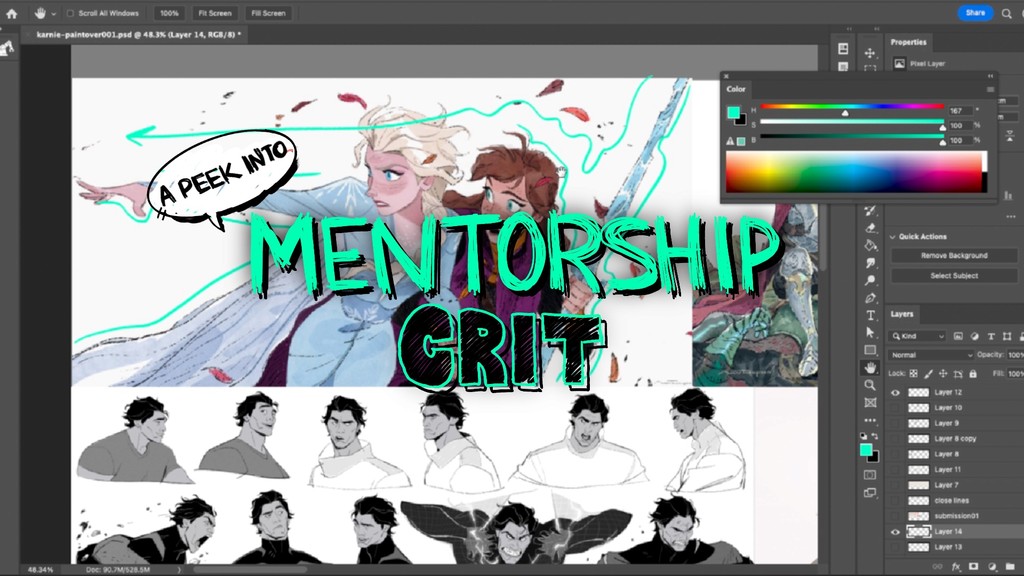Select the Color panel tab
The width and height of the screenshot is (1024, 576).
736,89
